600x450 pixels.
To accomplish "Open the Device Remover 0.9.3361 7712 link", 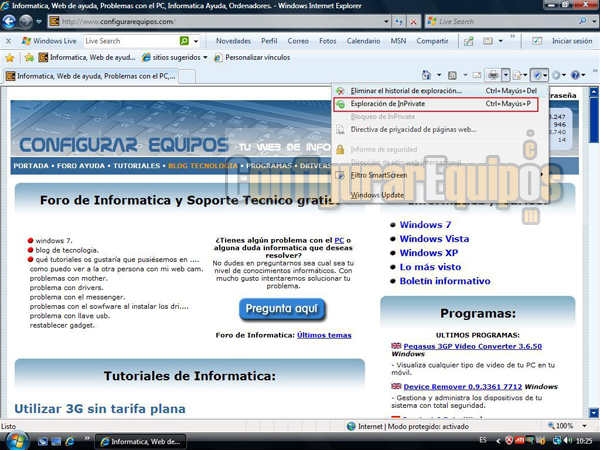I will [x=463, y=386].
